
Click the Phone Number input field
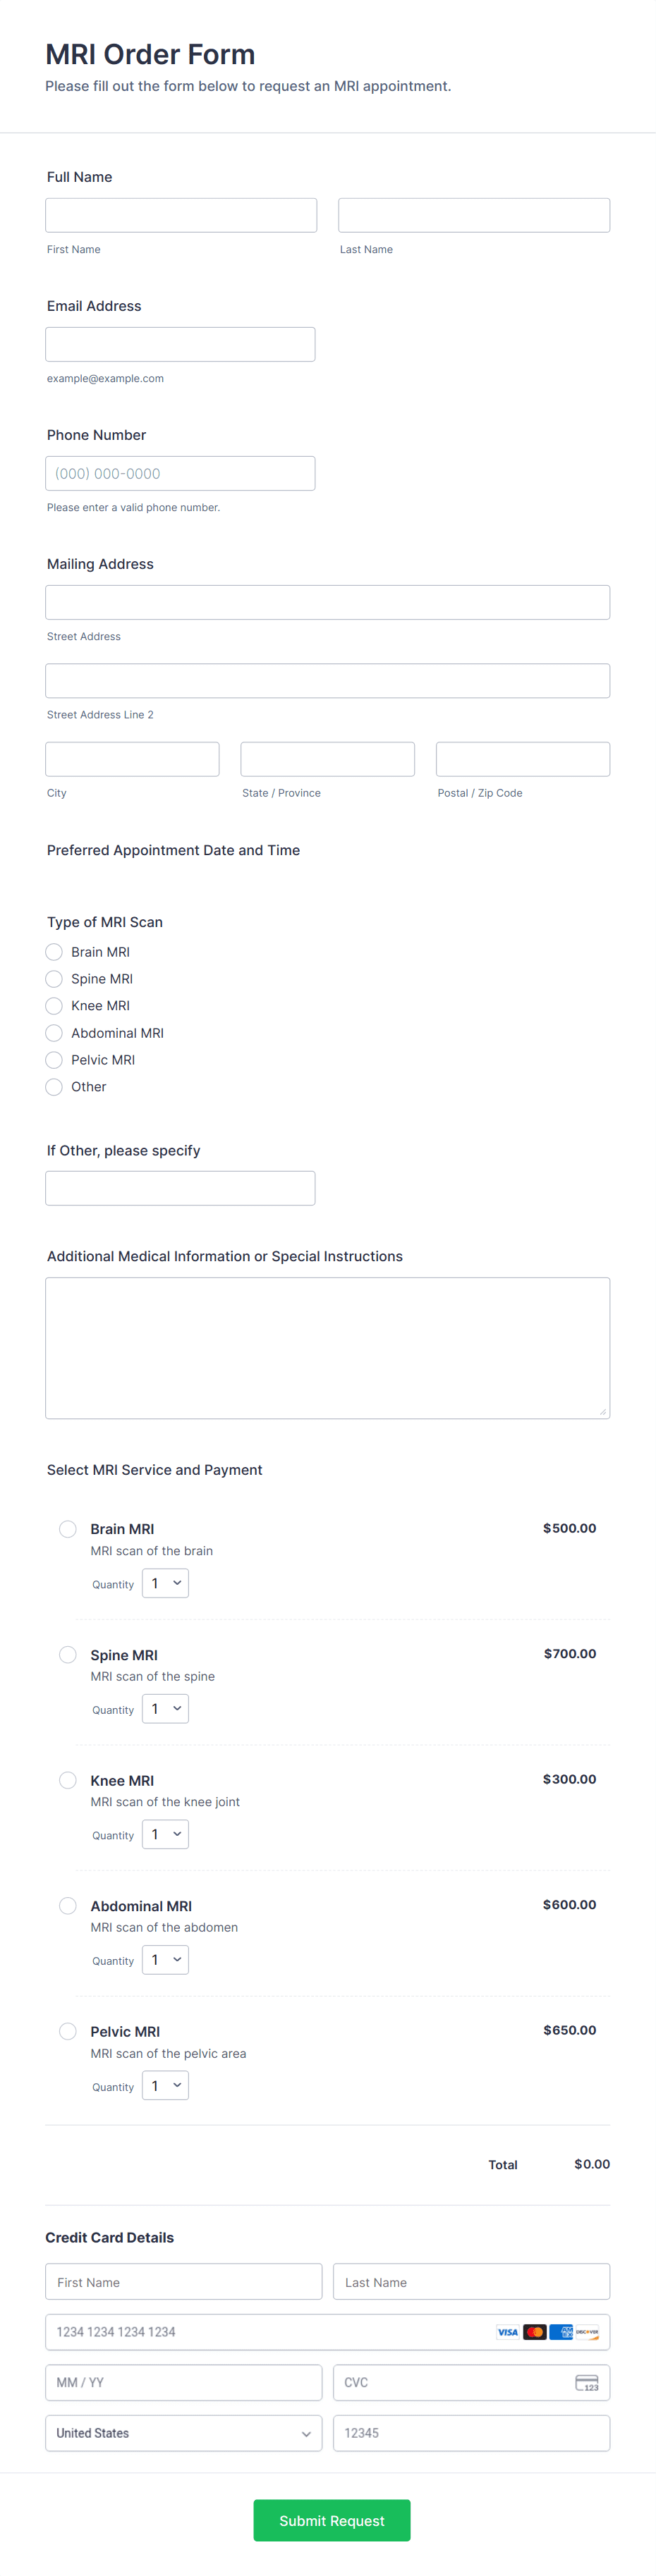point(180,472)
